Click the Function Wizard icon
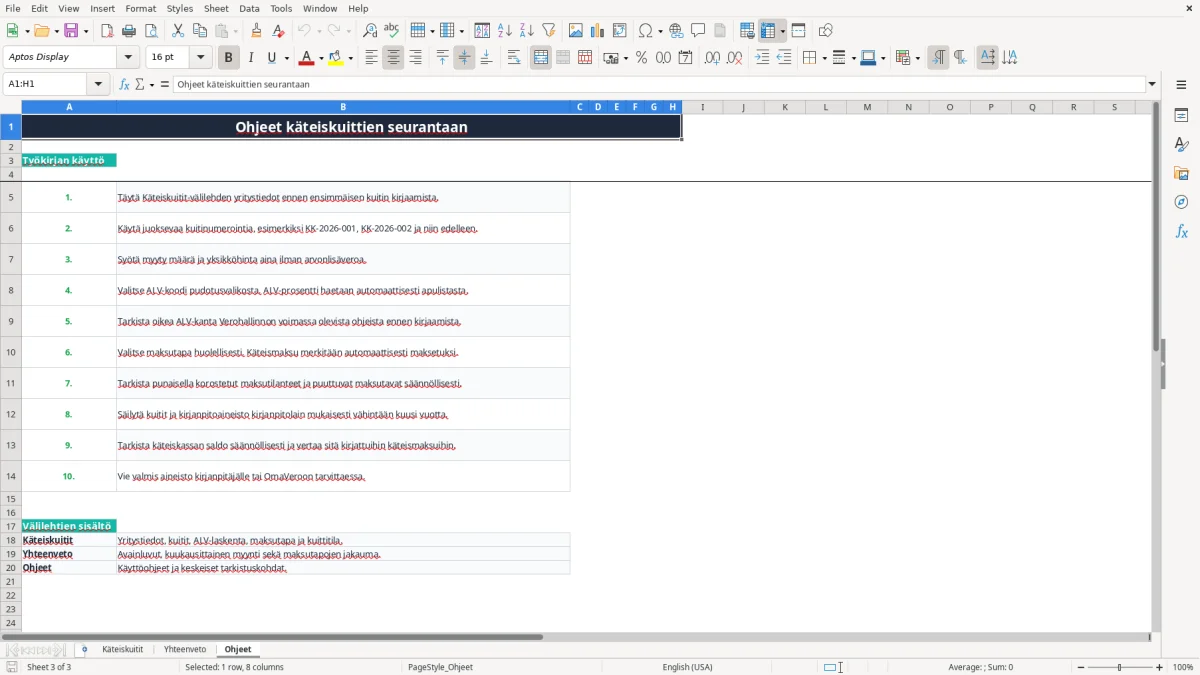The height and width of the screenshot is (675, 1200). [125, 84]
